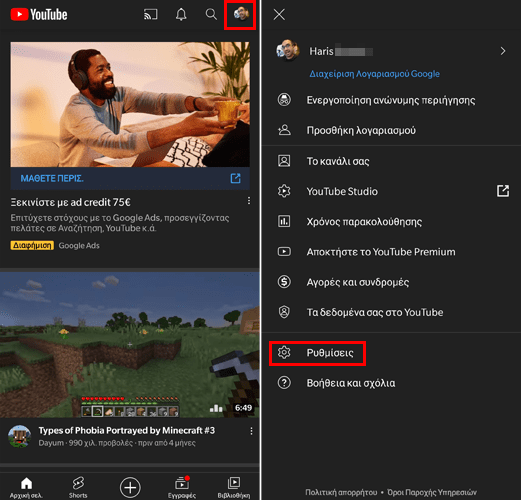Play the Minecraft Phobia video thumbnail

pos(130,345)
